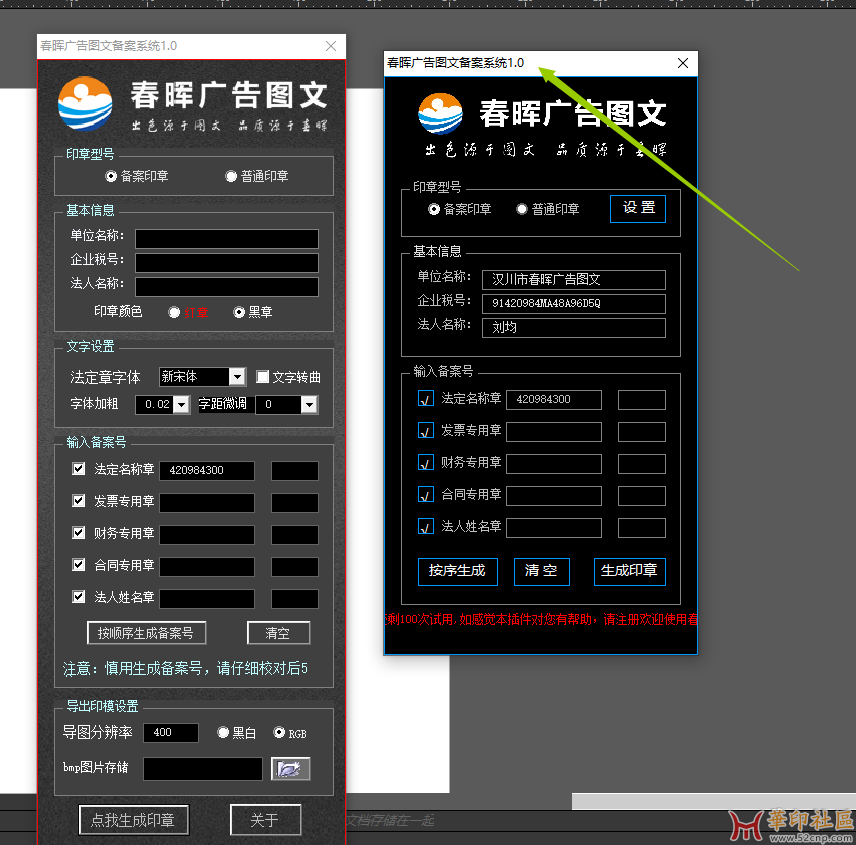
Task: Click 生成印章 button in right window
Action: (629, 572)
